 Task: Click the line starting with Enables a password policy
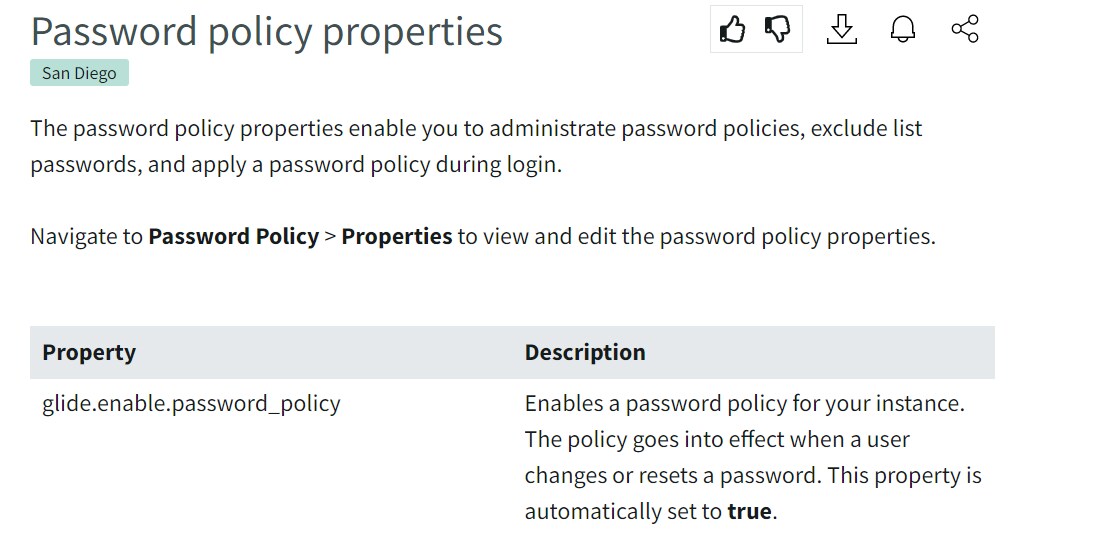(744, 404)
